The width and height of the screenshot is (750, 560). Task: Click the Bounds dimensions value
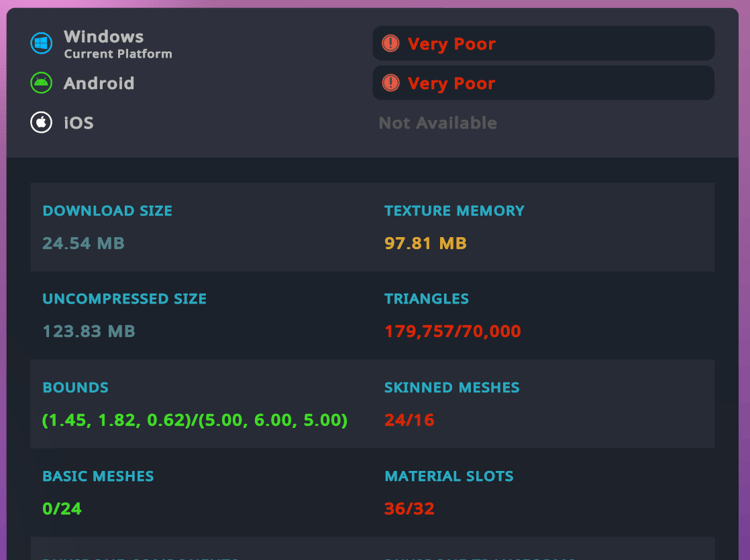195,420
